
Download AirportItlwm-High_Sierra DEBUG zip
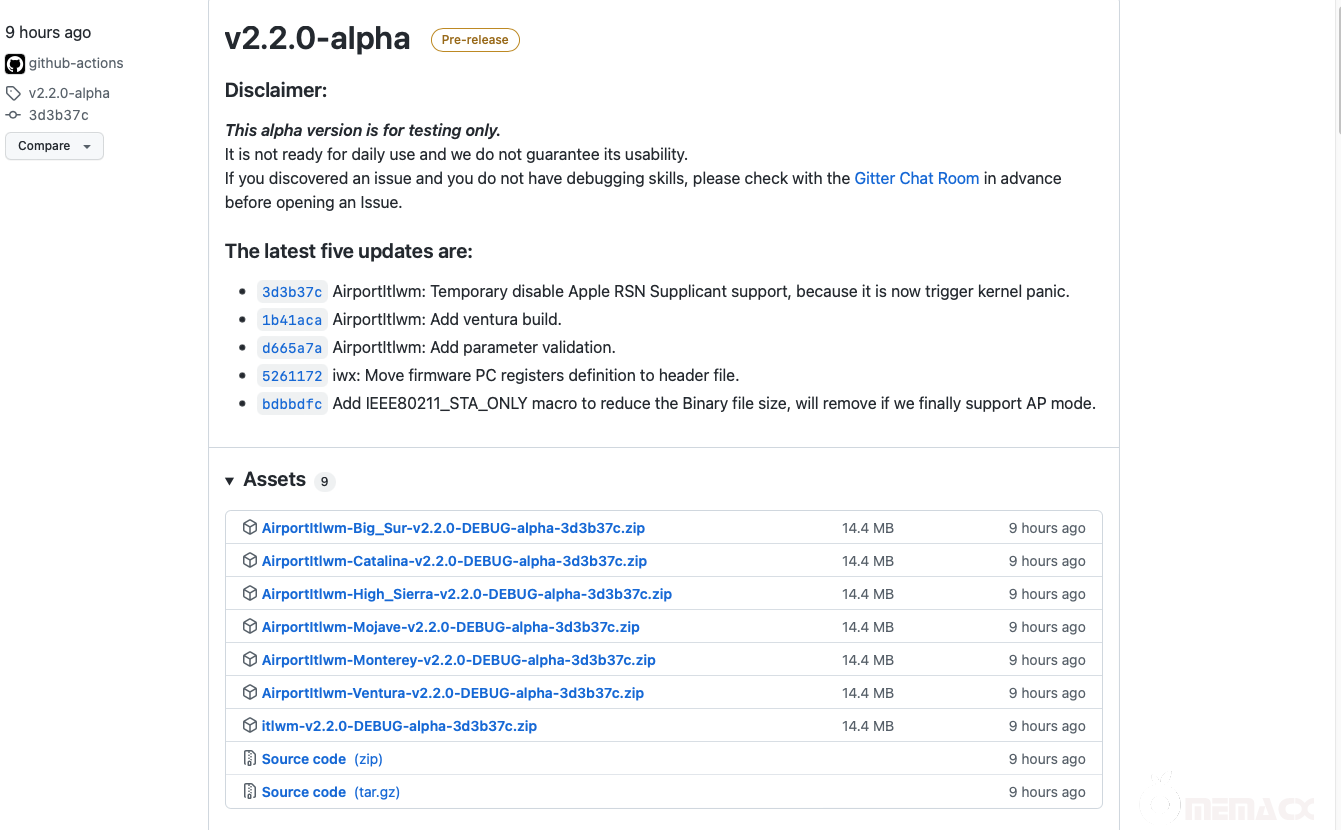pos(466,594)
